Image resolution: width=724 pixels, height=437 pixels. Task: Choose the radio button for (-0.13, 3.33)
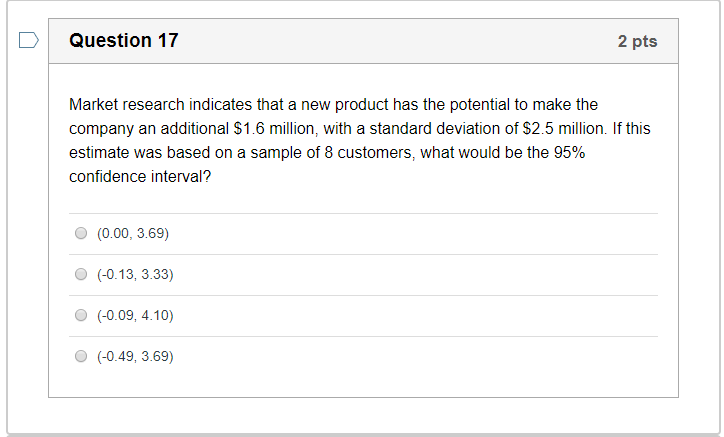point(81,274)
